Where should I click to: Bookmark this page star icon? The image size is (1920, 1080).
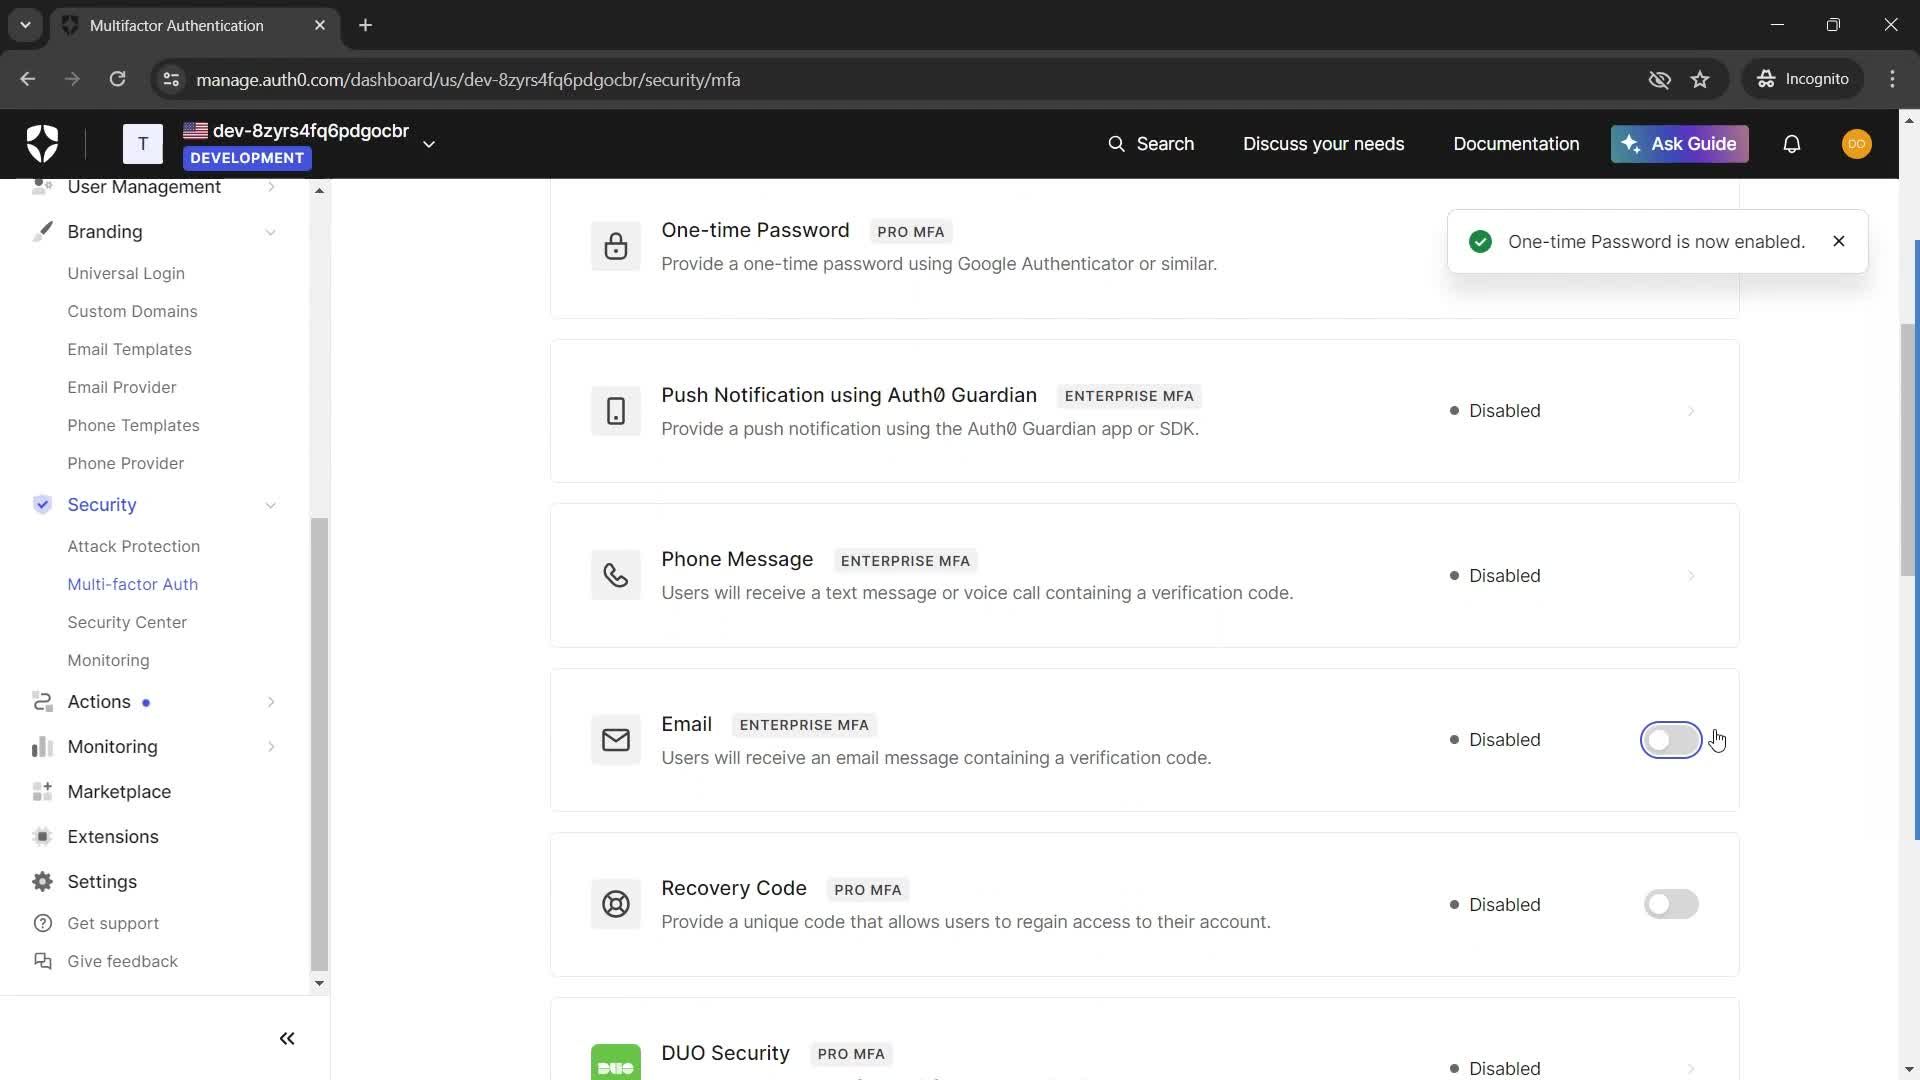click(x=1700, y=79)
